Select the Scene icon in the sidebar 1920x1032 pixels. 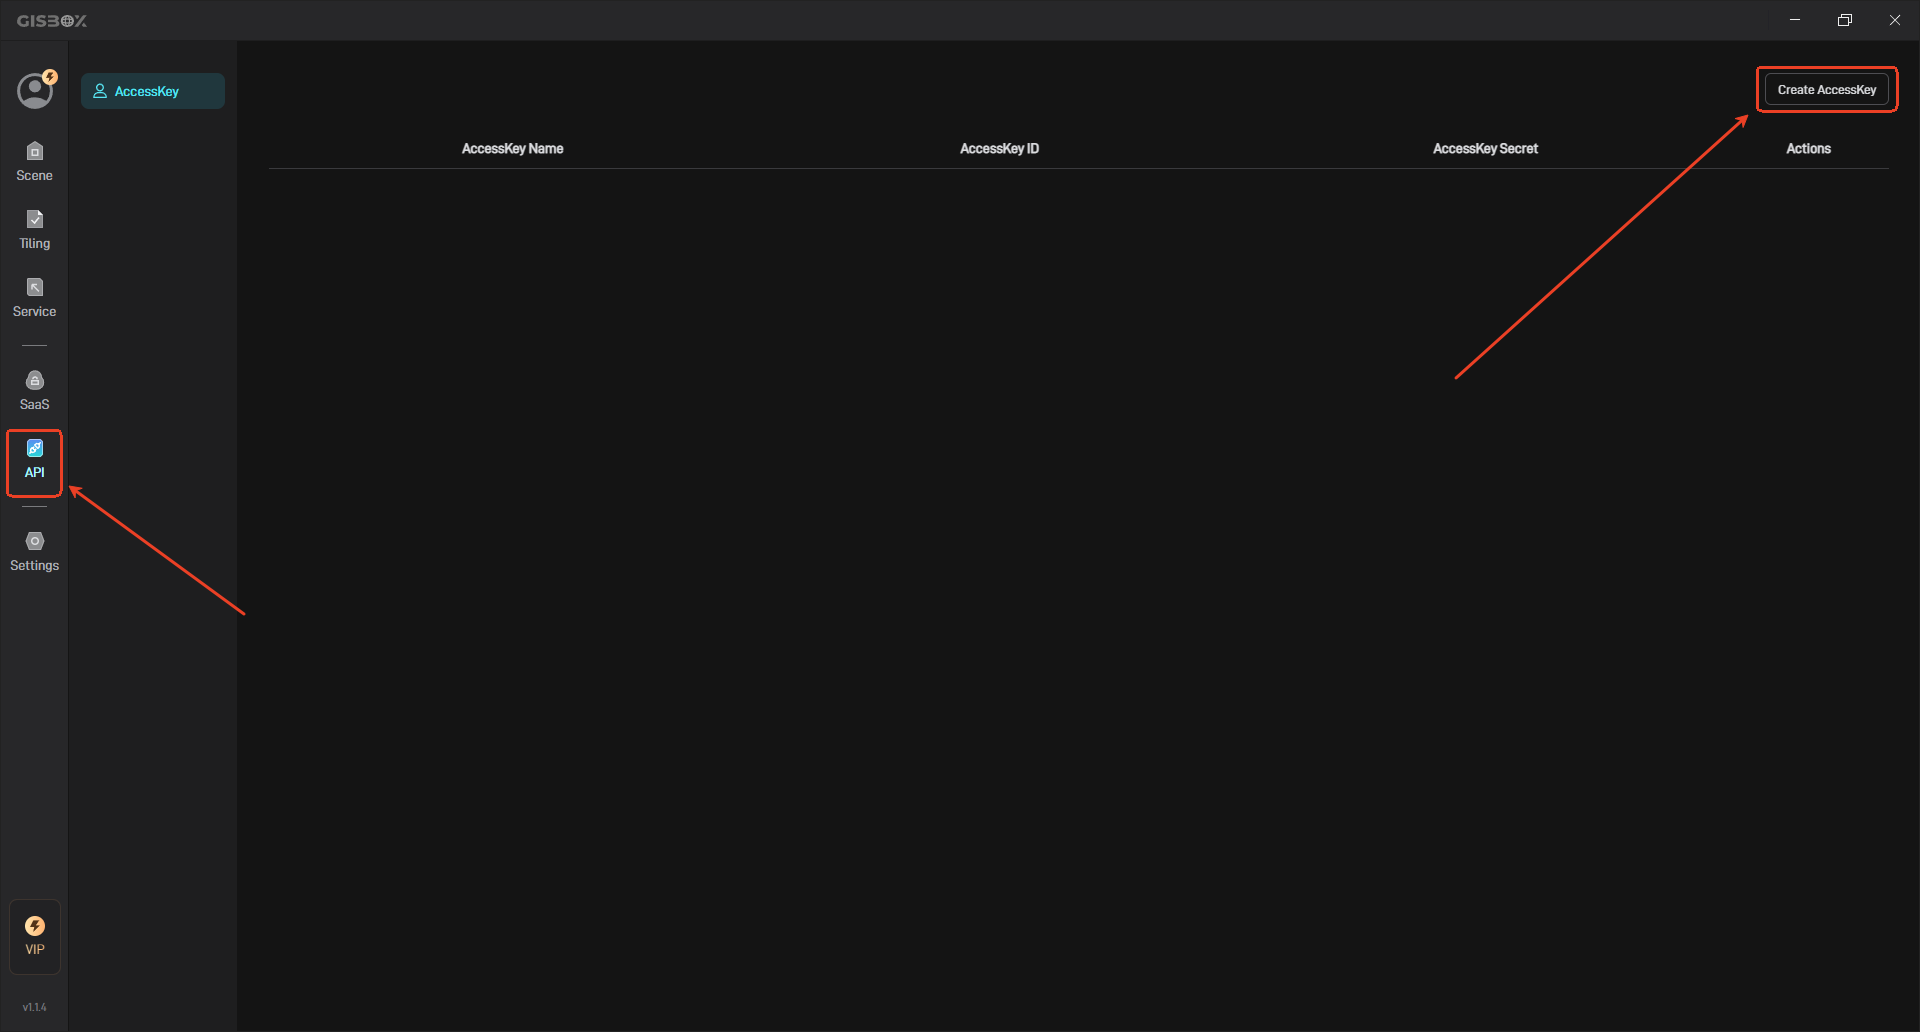34,160
